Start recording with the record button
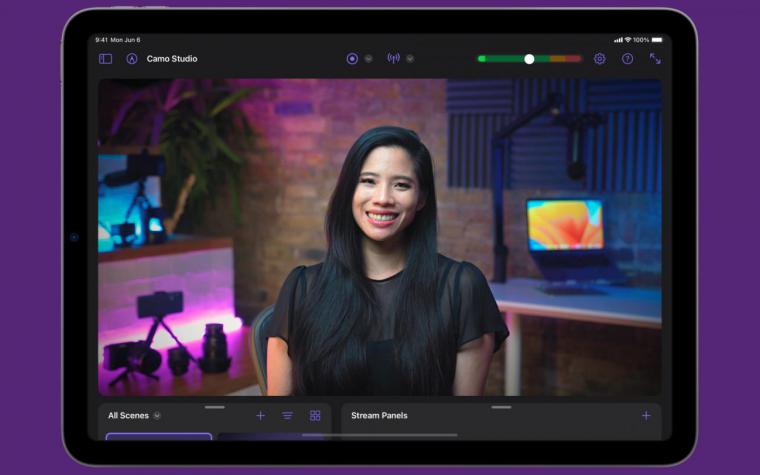This screenshot has width=760, height=475. coord(352,59)
